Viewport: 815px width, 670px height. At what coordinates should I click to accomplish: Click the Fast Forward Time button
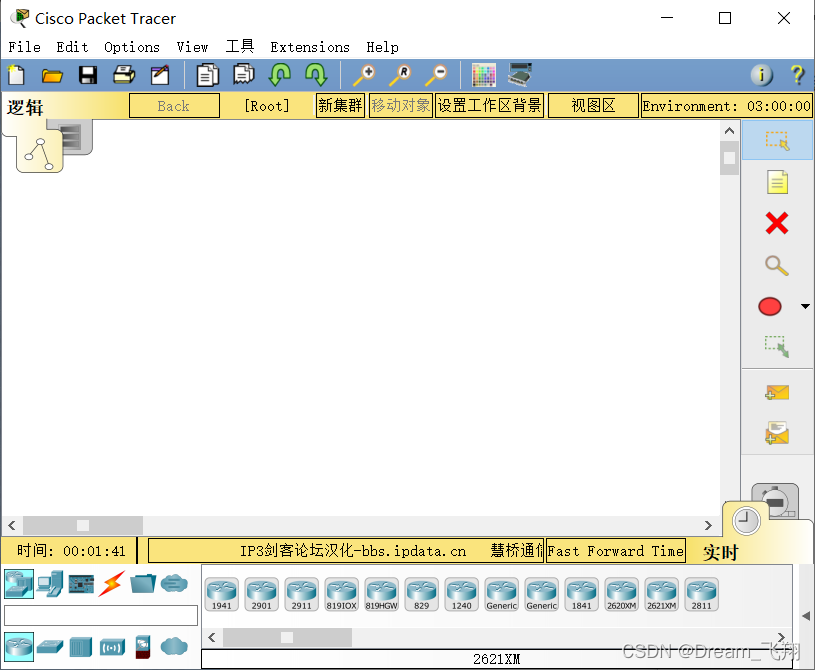(x=616, y=551)
